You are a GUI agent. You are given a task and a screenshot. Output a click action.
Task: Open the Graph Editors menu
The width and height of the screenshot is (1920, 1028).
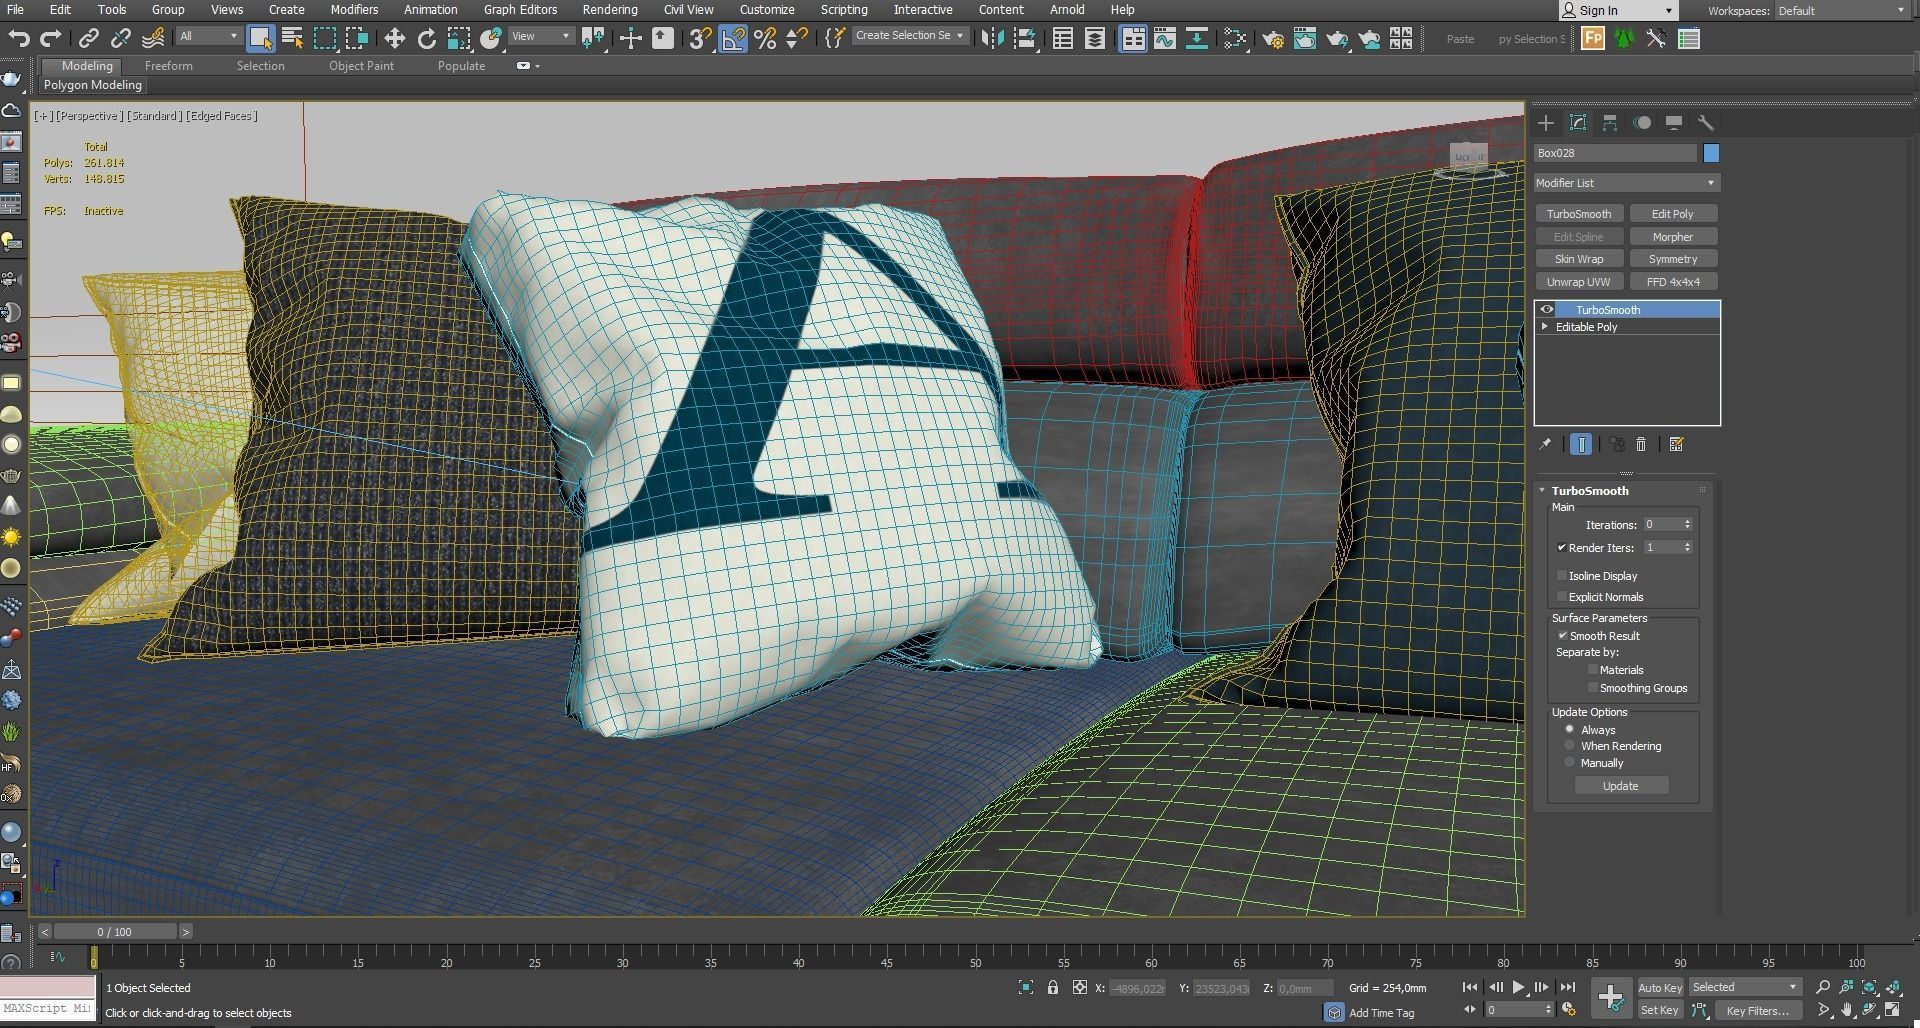click(520, 10)
